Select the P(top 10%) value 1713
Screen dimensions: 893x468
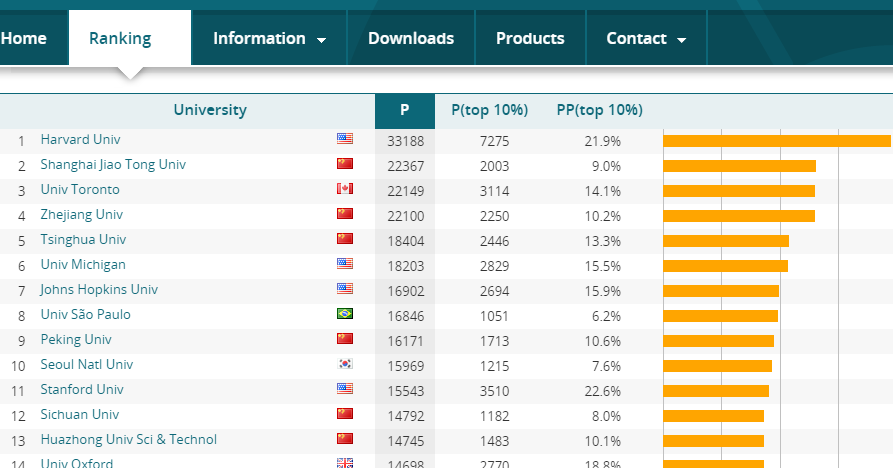coord(494,341)
